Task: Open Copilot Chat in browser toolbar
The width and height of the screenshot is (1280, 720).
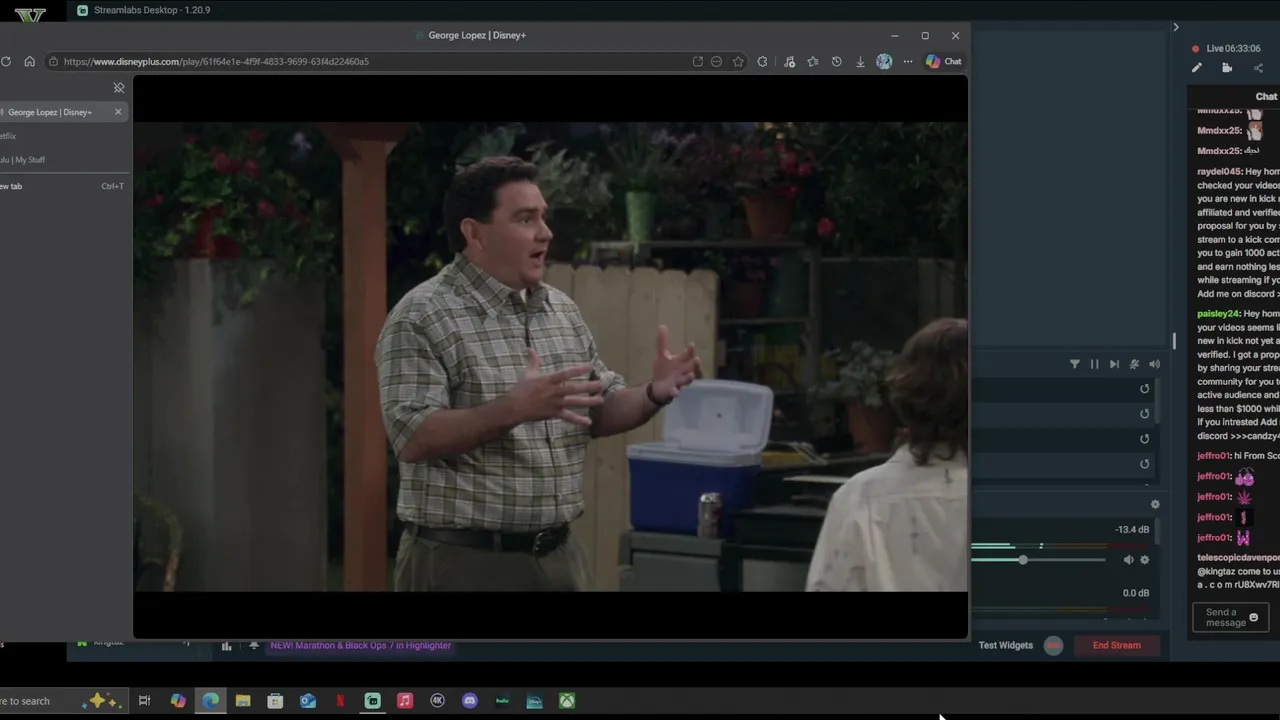Action: pyautogui.click(x=943, y=61)
